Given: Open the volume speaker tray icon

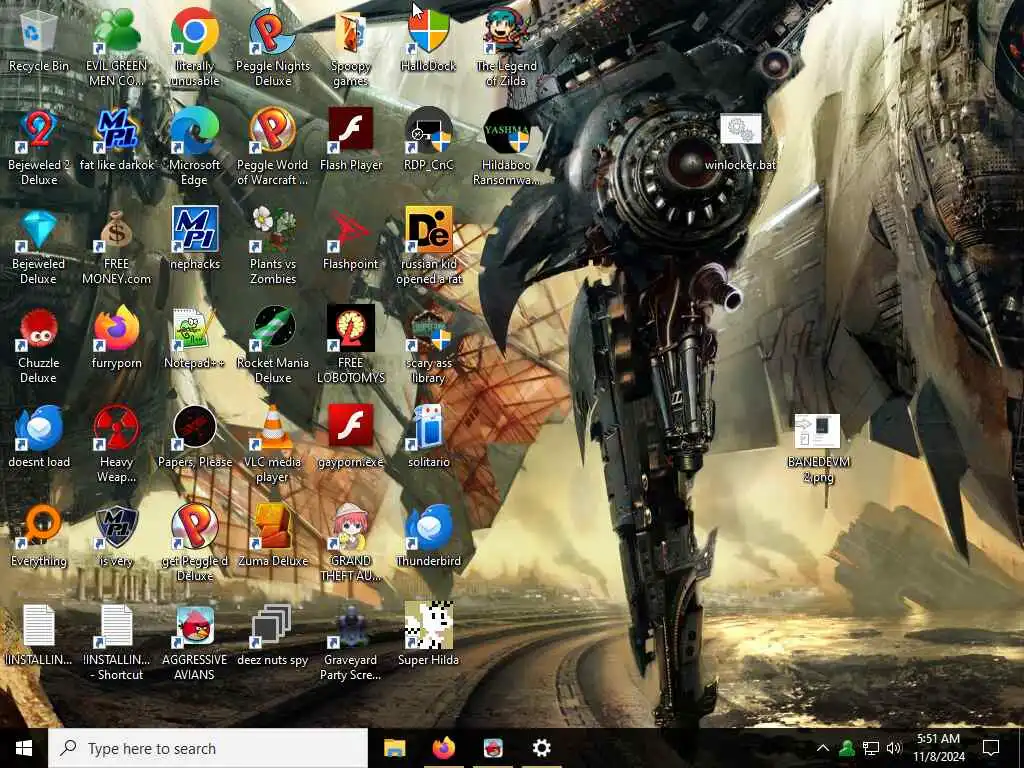Looking at the screenshot, I should [894, 748].
